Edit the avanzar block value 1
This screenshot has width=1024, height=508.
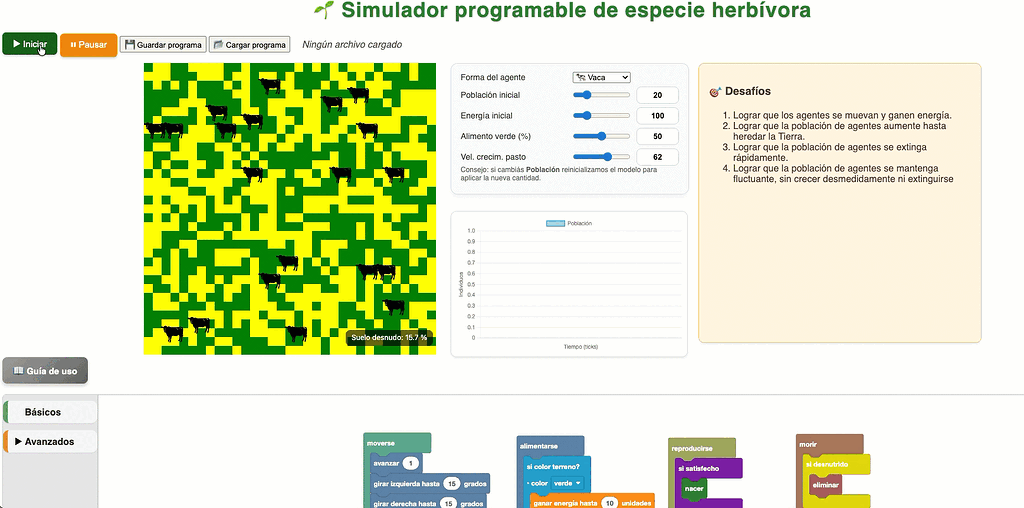click(410, 464)
